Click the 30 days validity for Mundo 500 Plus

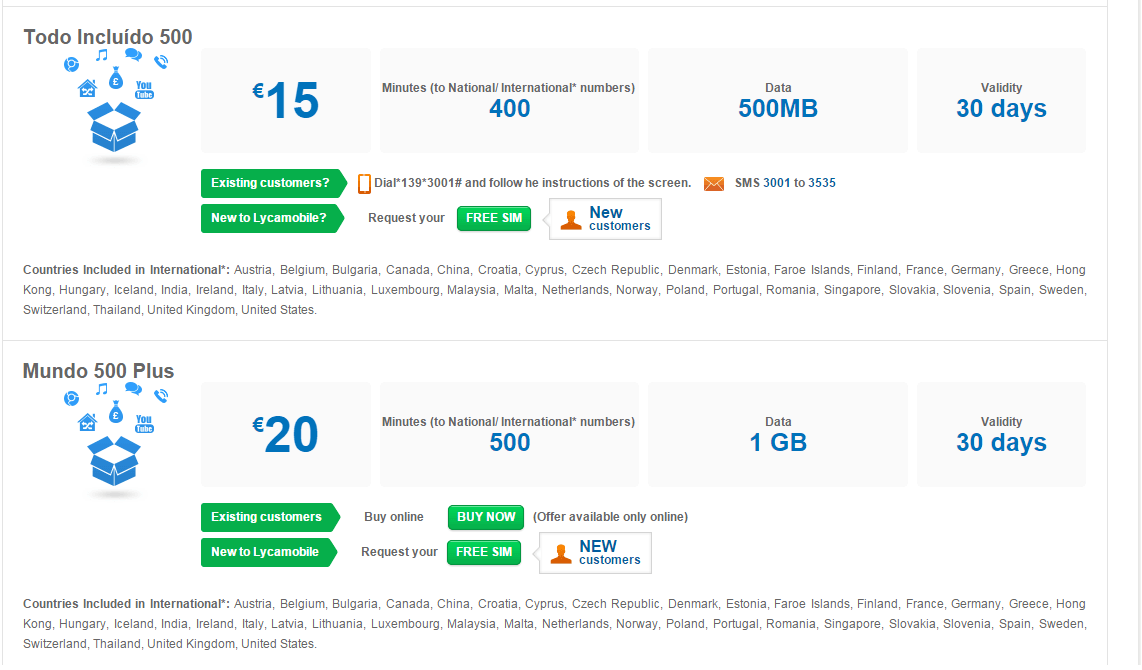pos(1001,444)
